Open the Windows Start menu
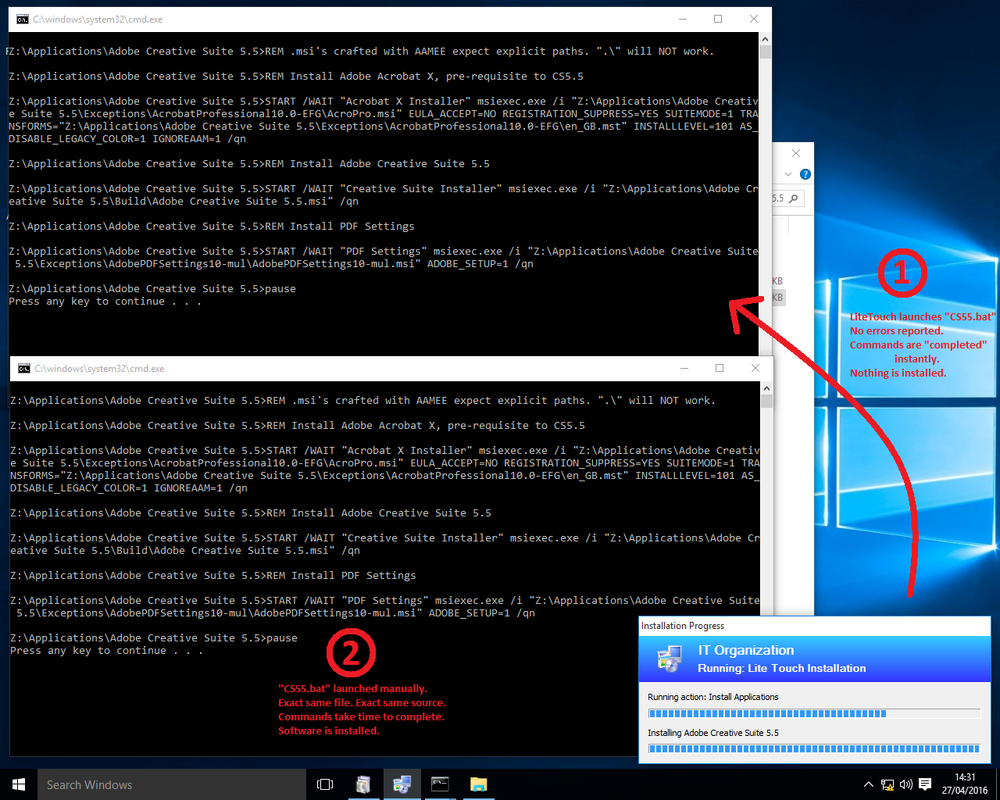The height and width of the screenshot is (800, 1000). point(18,785)
